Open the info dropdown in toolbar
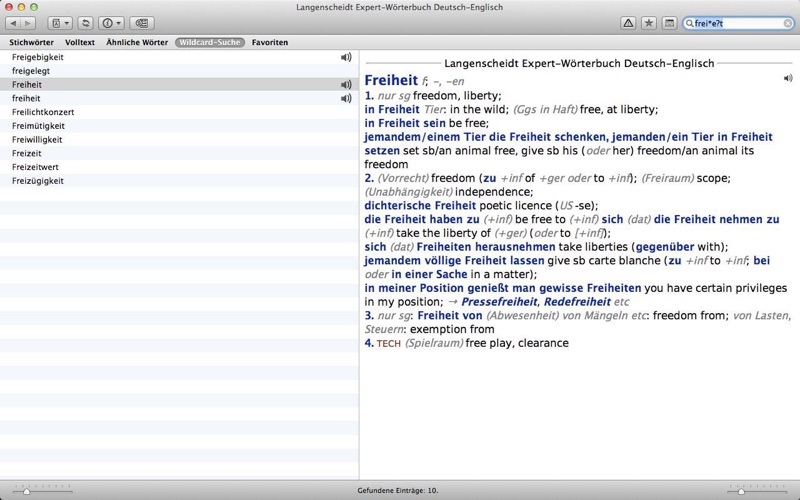 pyautogui.click(x=112, y=23)
